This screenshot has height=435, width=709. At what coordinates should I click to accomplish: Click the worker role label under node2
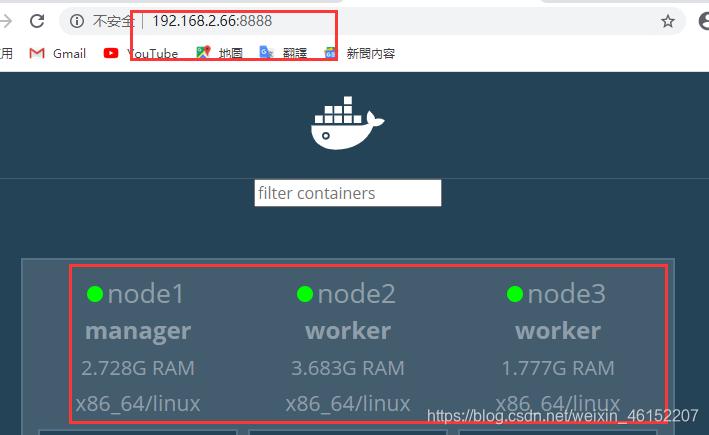(348, 331)
